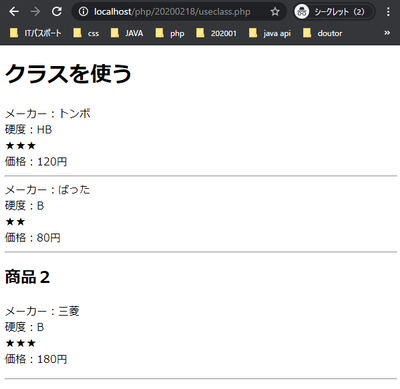The image size is (400, 389).
Task: Open the doutor bookmark folder
Action: tap(323, 33)
